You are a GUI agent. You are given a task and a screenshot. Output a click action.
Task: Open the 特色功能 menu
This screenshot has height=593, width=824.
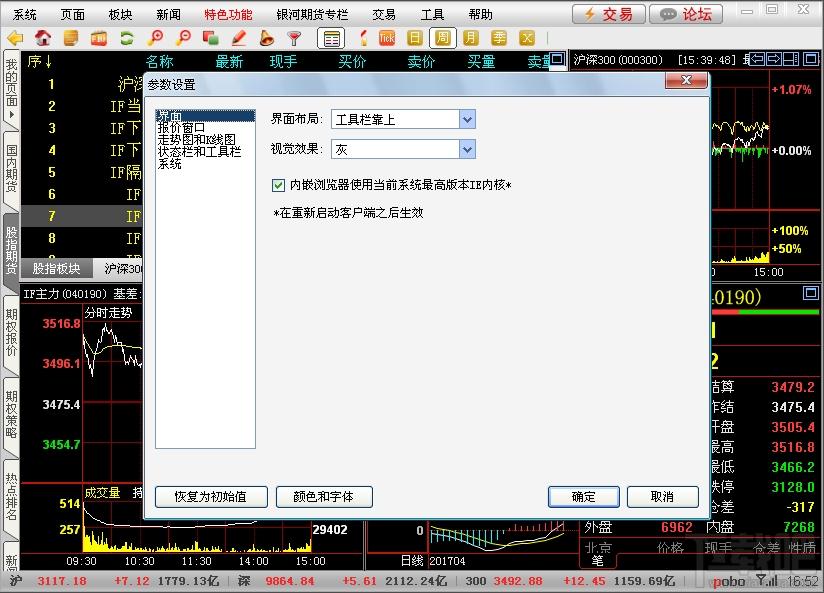228,15
